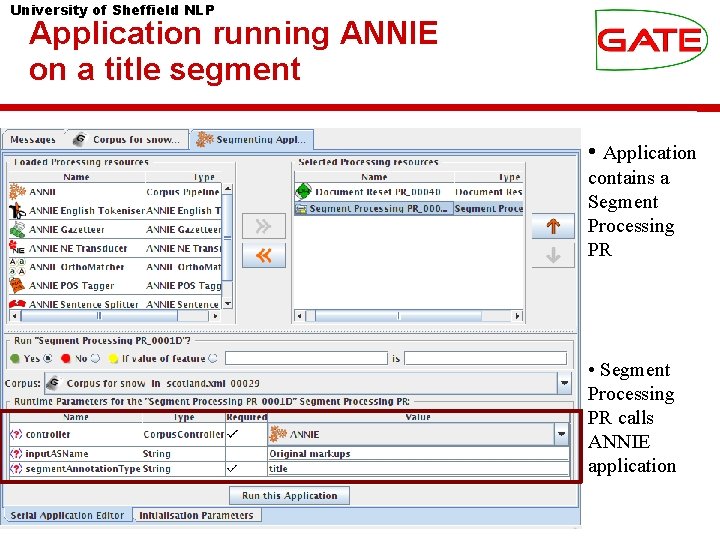This screenshot has height=540, width=720.
Task: Click the segmentAnnotationType value title
Action: tap(418, 469)
